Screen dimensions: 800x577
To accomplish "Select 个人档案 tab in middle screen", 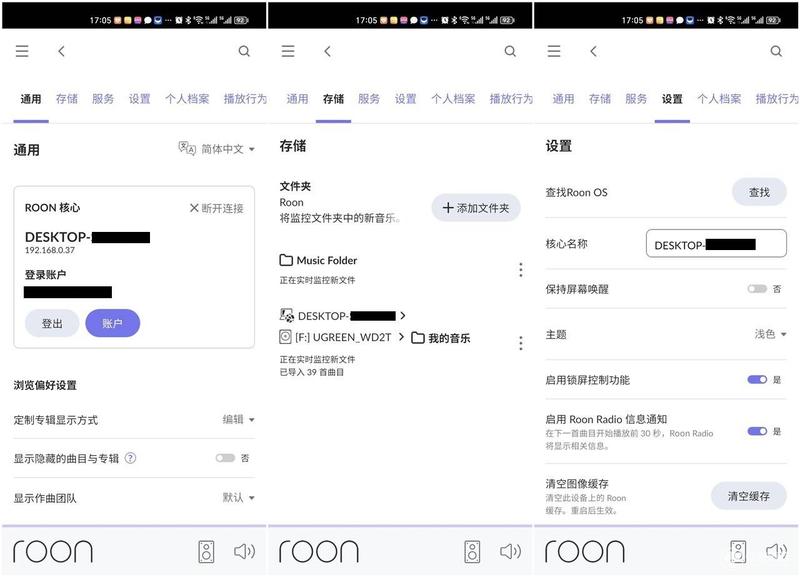I will click(x=453, y=98).
